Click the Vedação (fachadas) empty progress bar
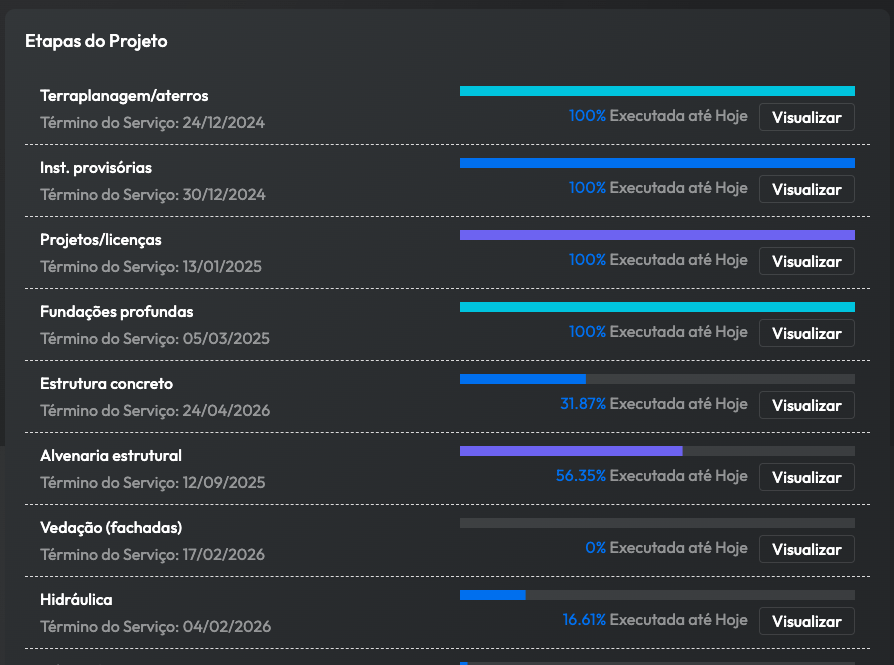The image size is (894, 665). pos(657,523)
